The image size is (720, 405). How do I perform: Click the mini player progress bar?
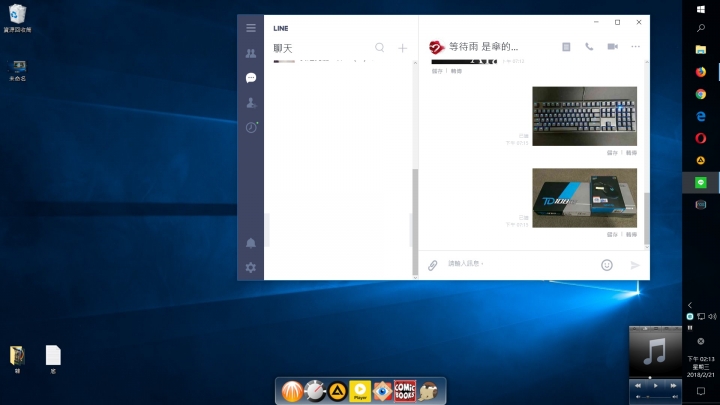click(x=655, y=377)
